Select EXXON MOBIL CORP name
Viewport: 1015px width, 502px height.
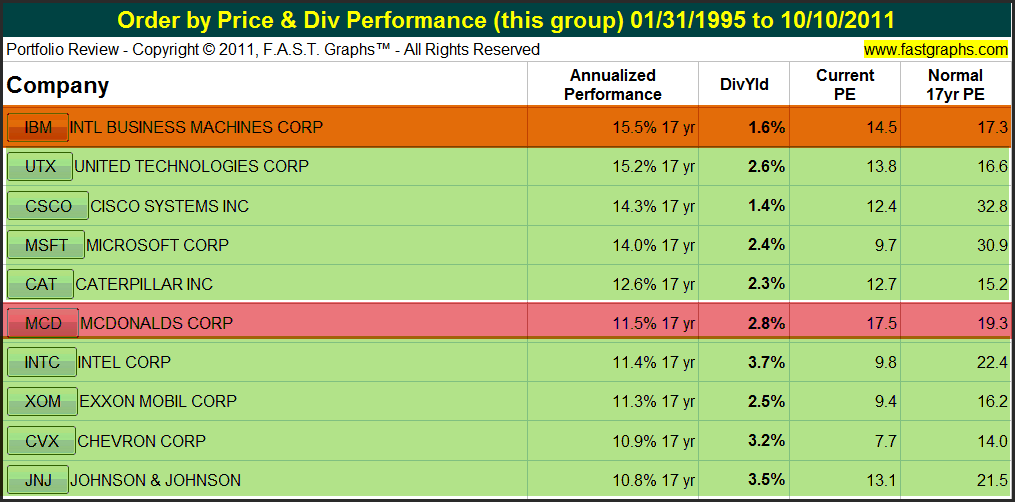point(158,402)
